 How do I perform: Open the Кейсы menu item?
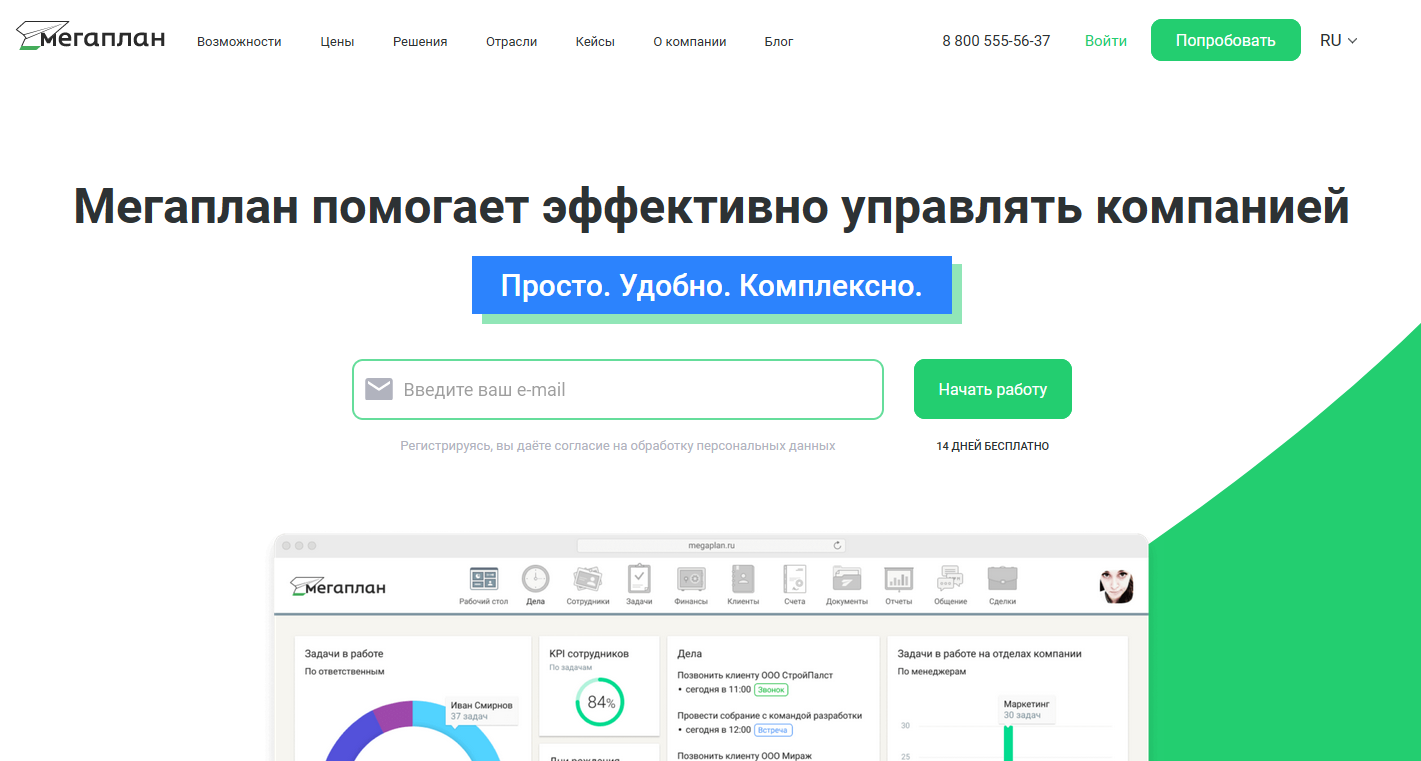click(x=595, y=42)
